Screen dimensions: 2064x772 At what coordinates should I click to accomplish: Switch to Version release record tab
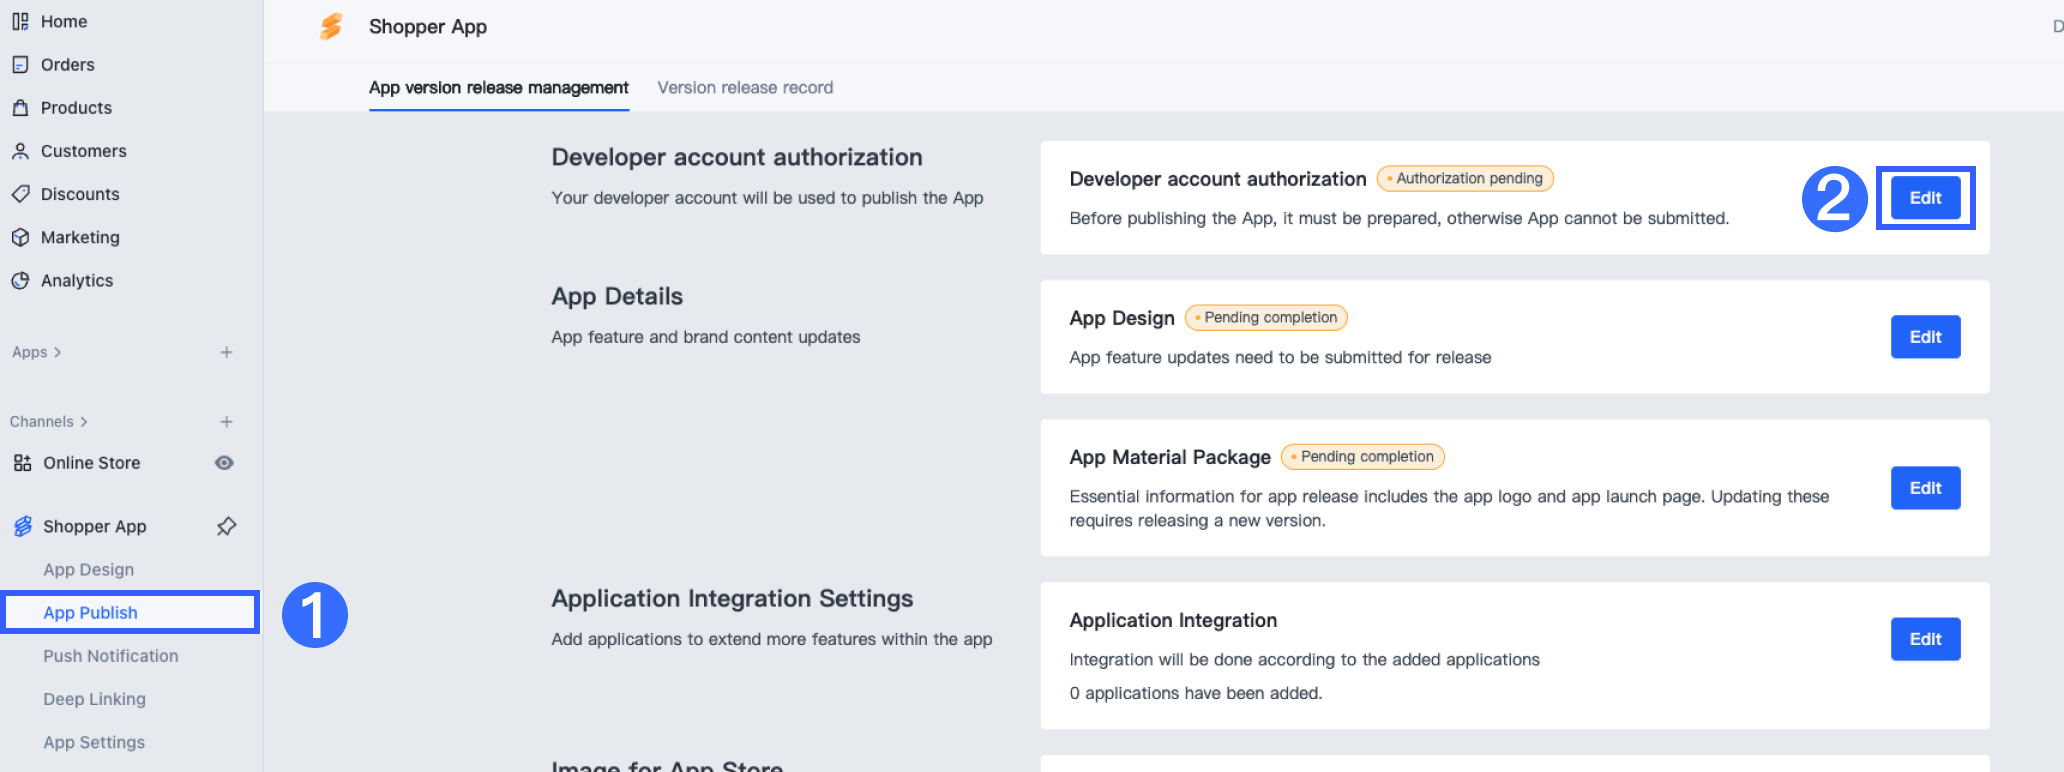(745, 88)
